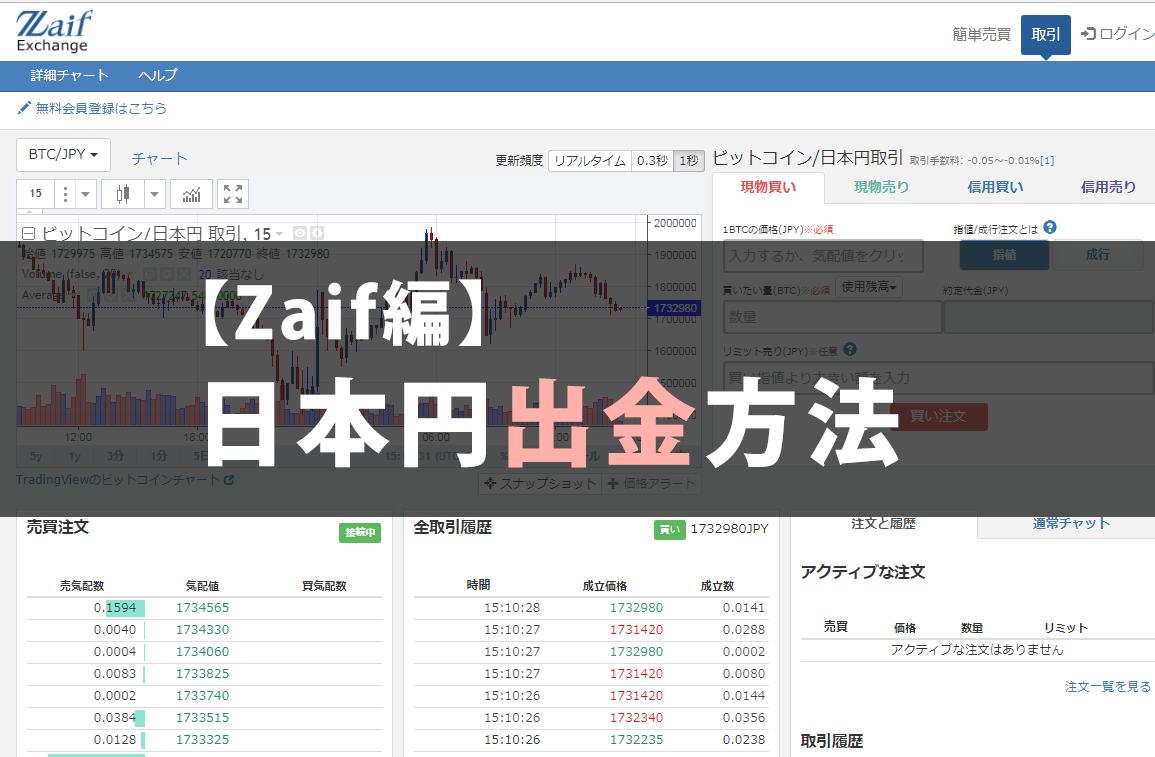
Task: Switch to the 現物買い tab
Action: pos(768,187)
